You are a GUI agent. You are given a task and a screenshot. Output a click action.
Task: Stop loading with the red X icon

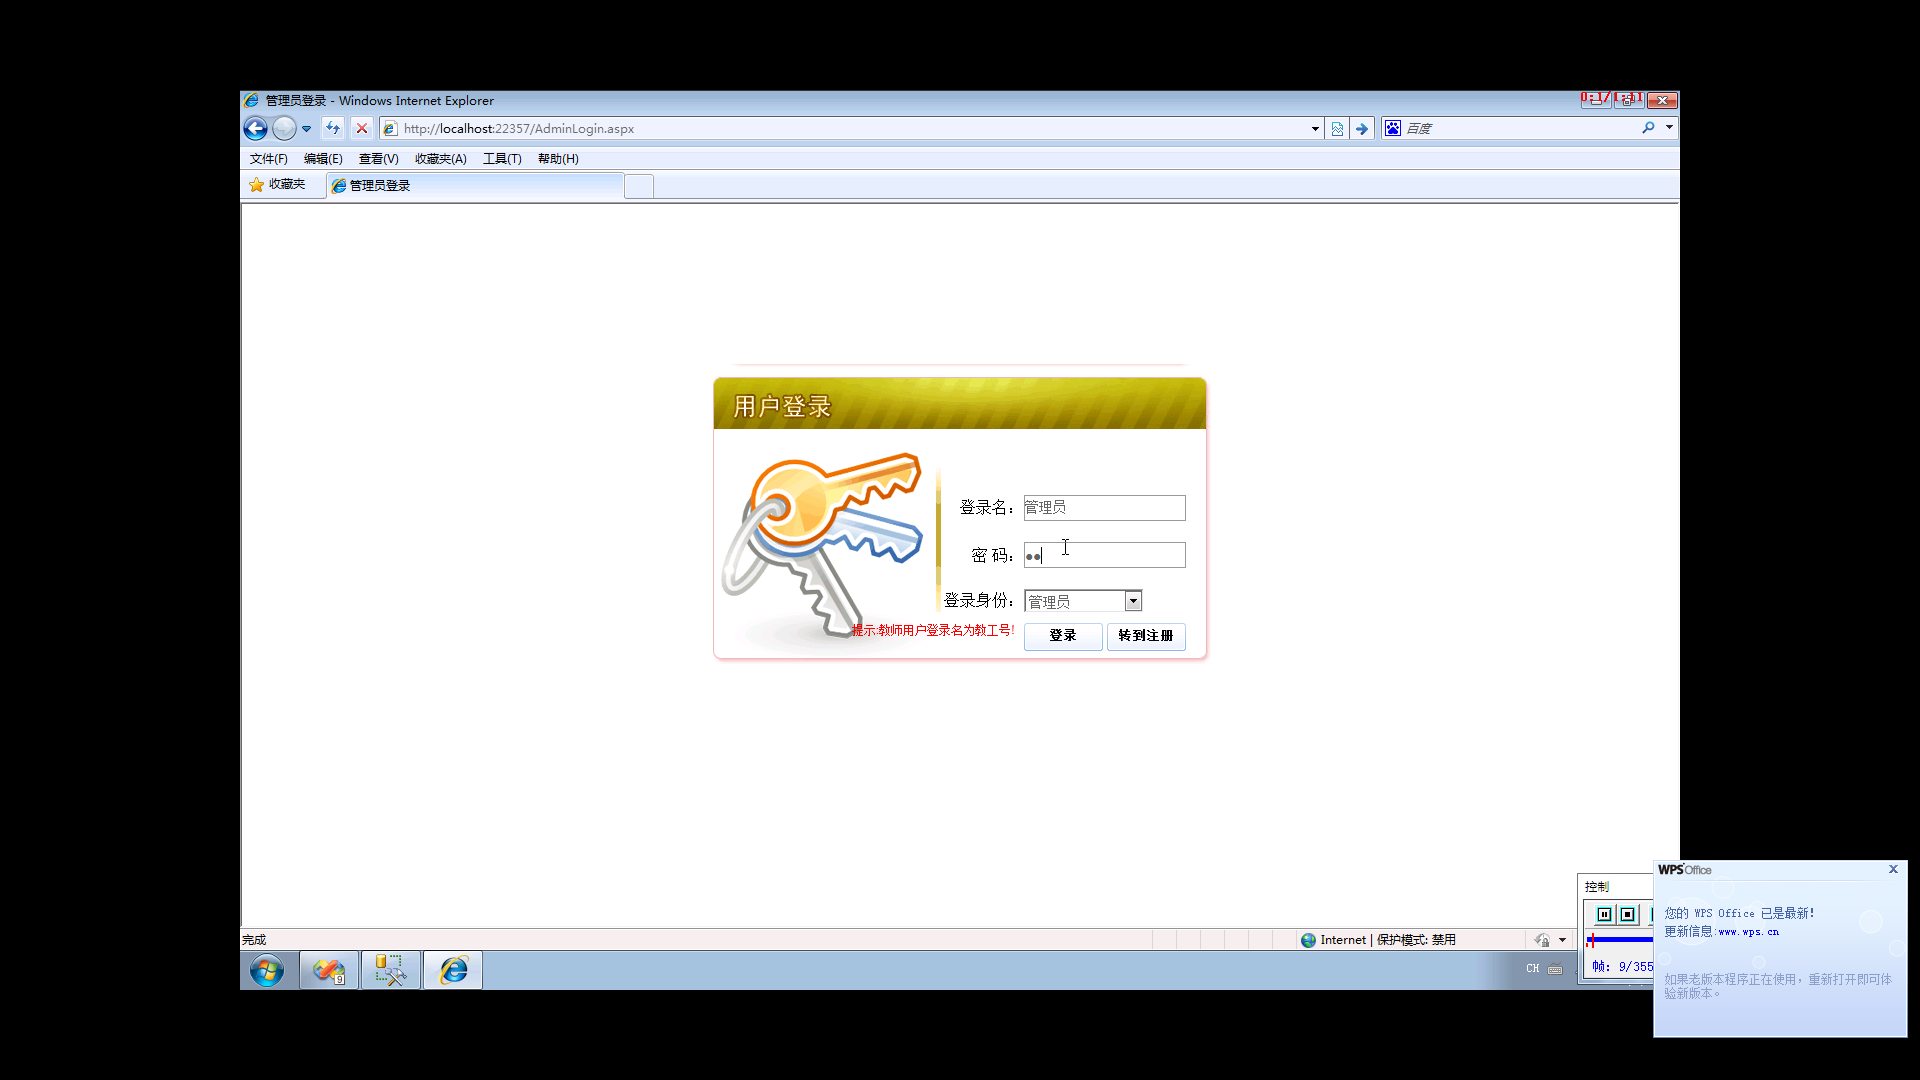[x=362, y=128]
